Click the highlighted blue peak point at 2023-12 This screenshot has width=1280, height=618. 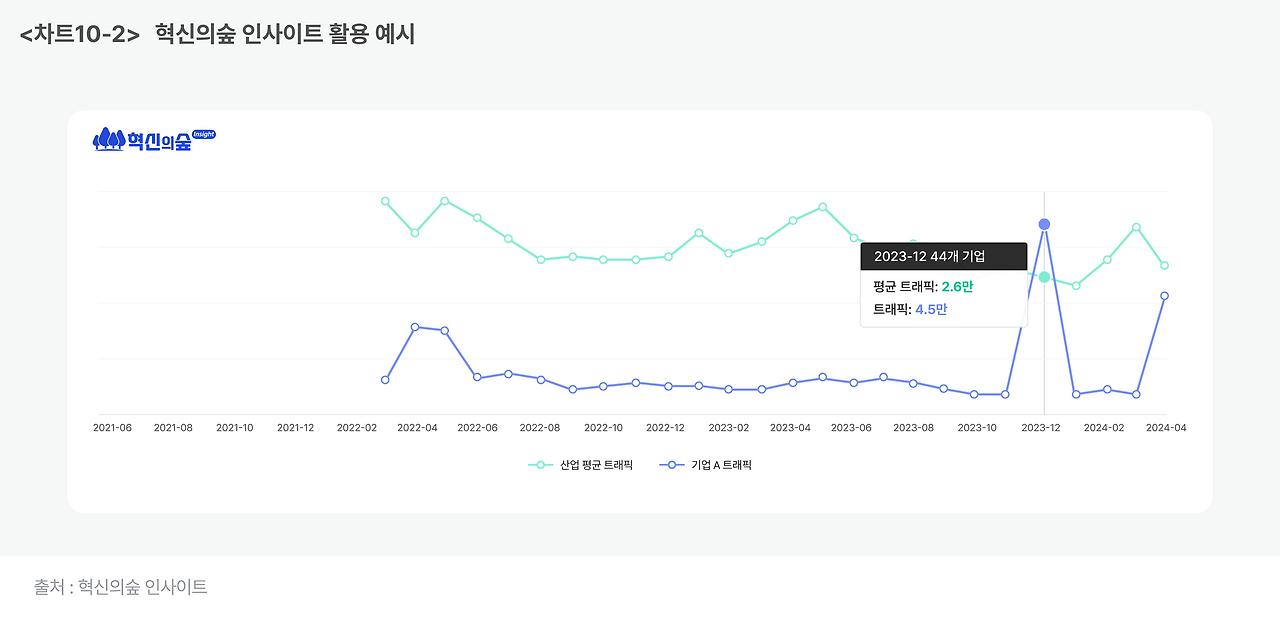(1044, 224)
